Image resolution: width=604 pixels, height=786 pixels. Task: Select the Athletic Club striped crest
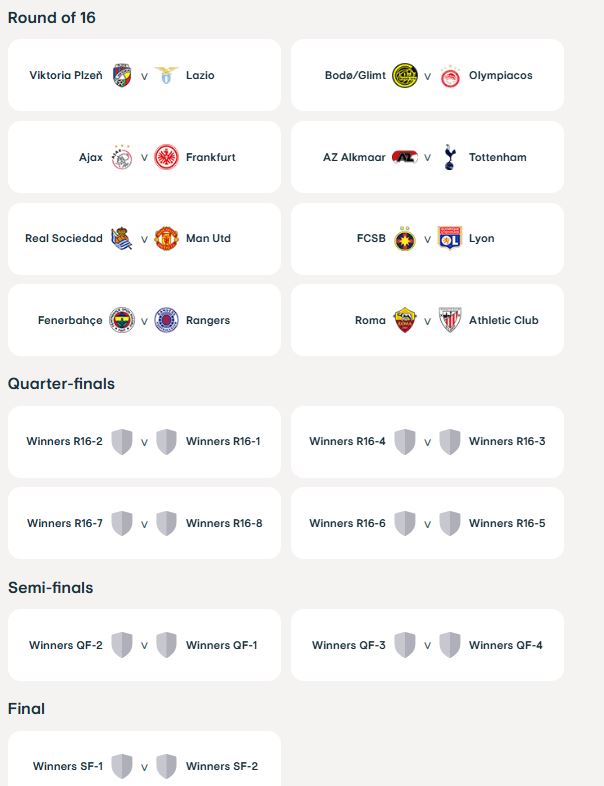point(450,320)
